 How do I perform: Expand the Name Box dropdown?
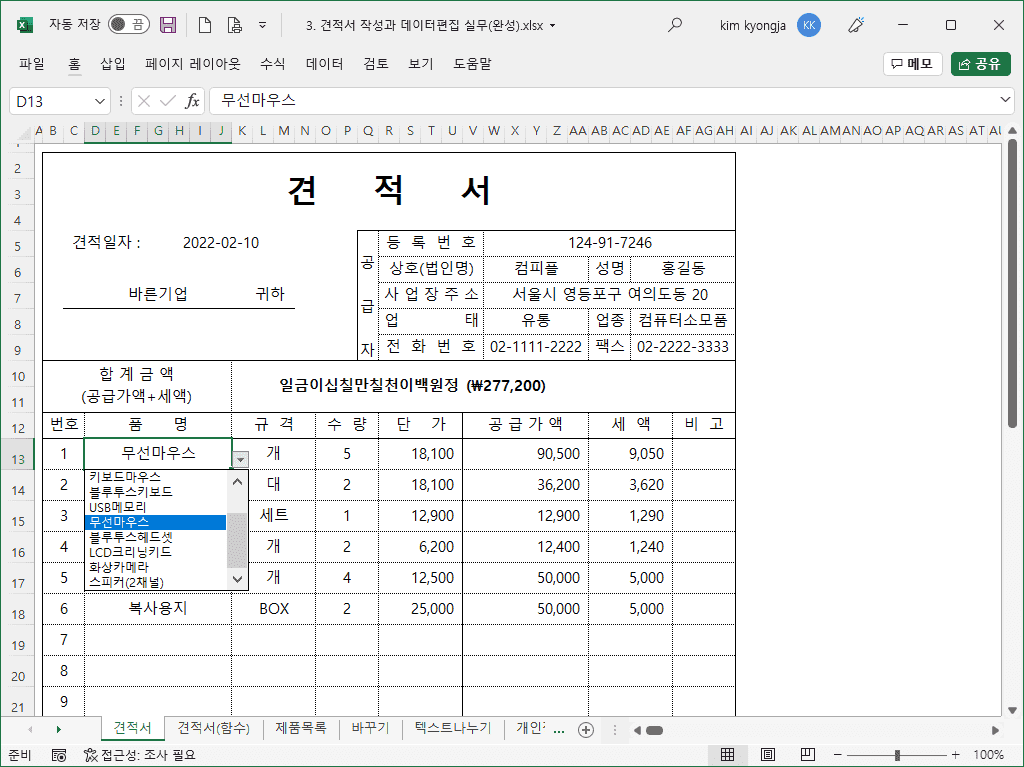click(100, 101)
